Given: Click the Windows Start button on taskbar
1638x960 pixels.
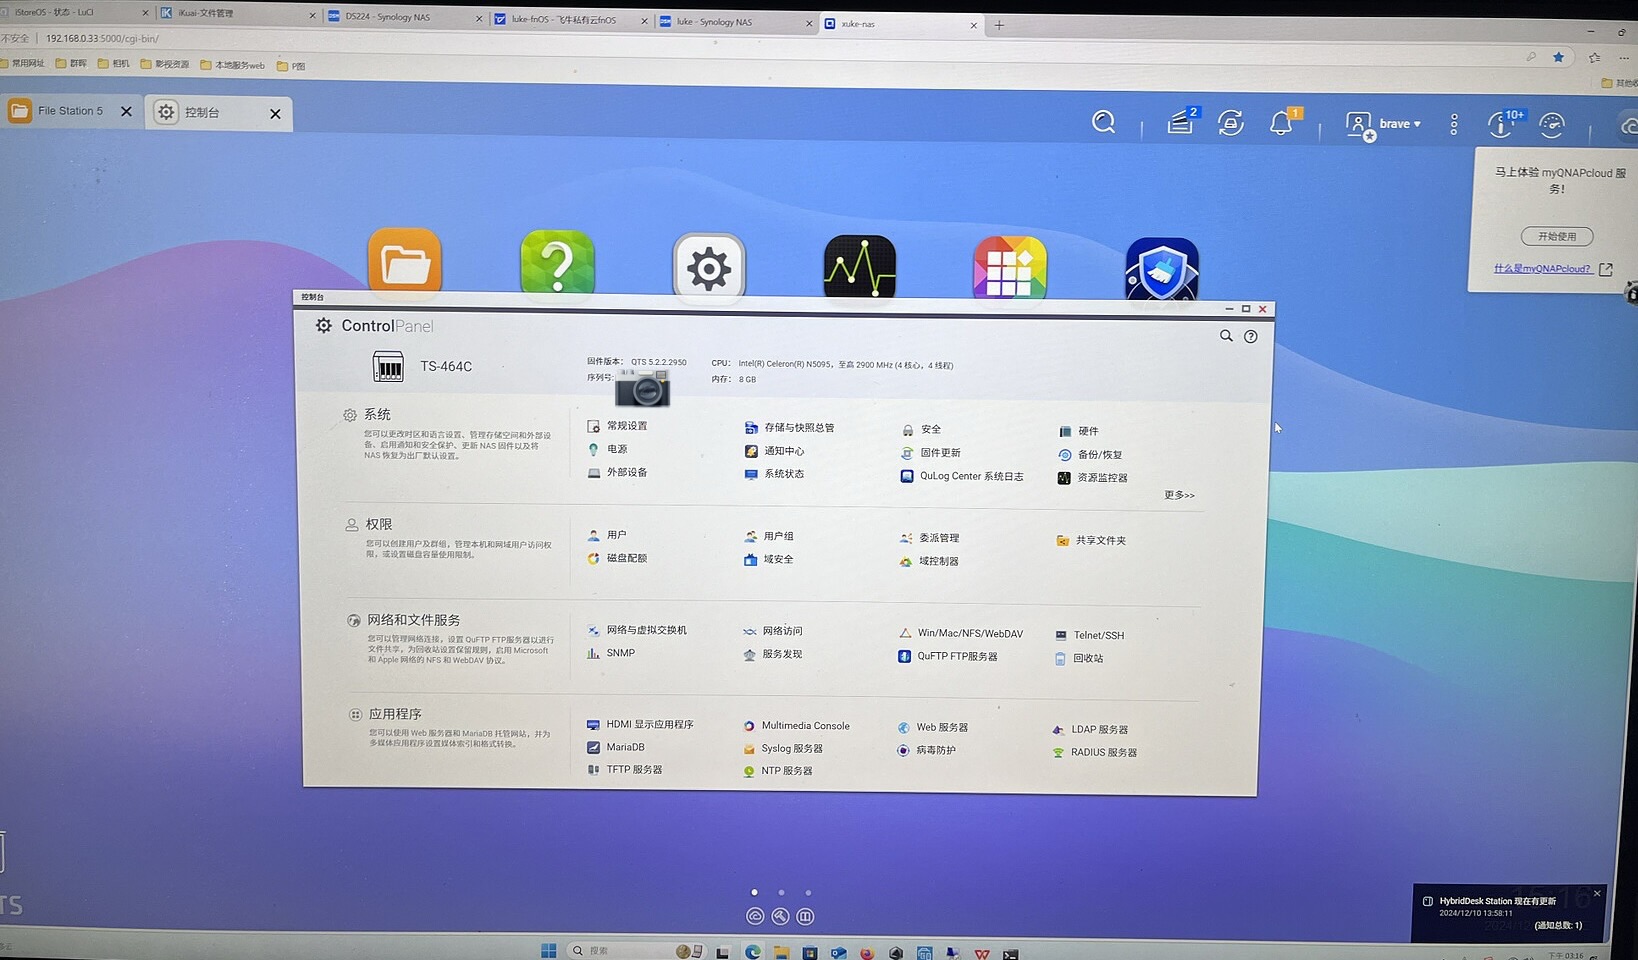Looking at the screenshot, I should point(548,950).
